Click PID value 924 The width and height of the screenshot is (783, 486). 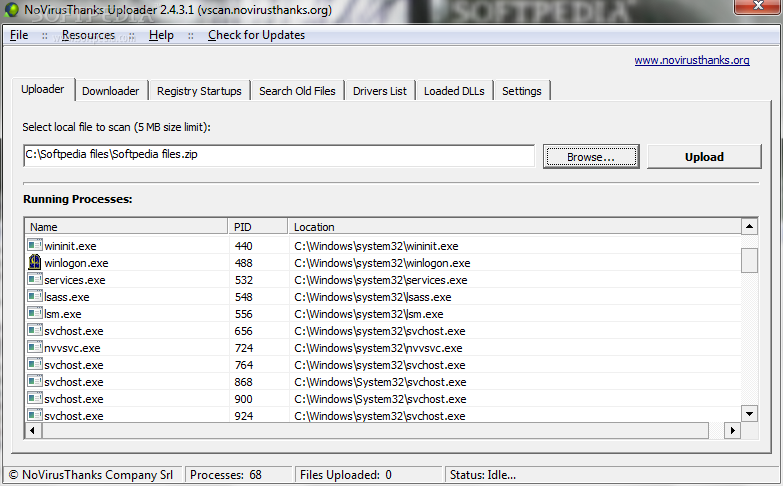coord(244,416)
